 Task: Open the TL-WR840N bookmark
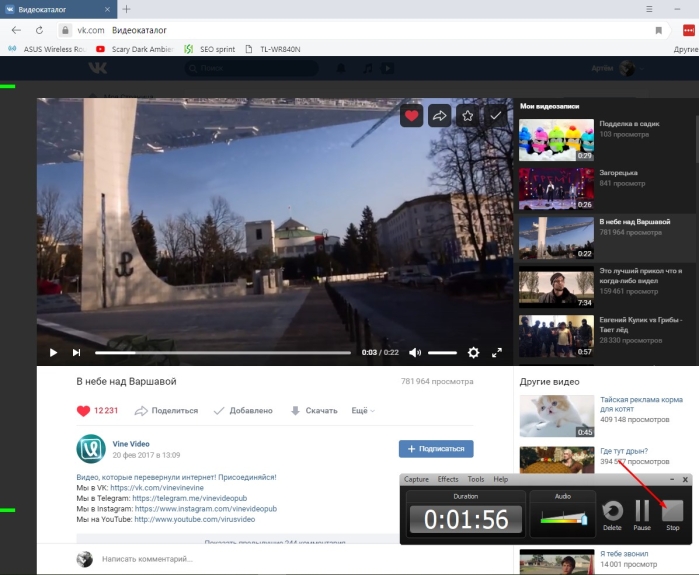tap(273, 49)
